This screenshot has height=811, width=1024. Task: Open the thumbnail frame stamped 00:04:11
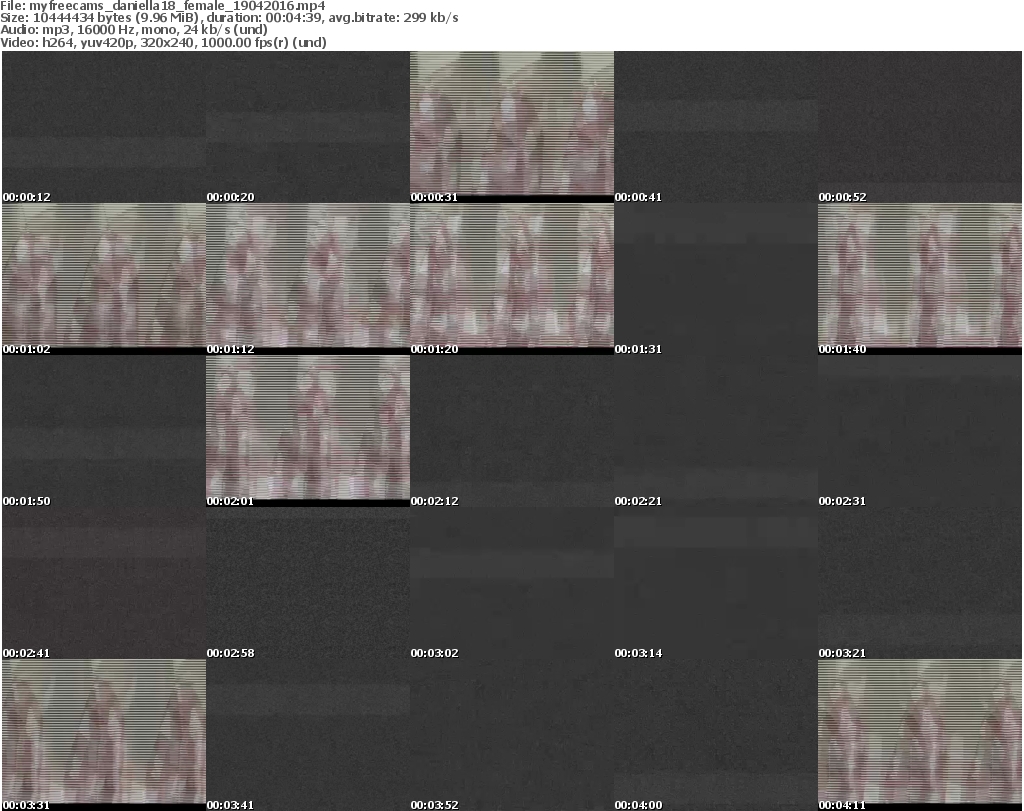[920, 735]
